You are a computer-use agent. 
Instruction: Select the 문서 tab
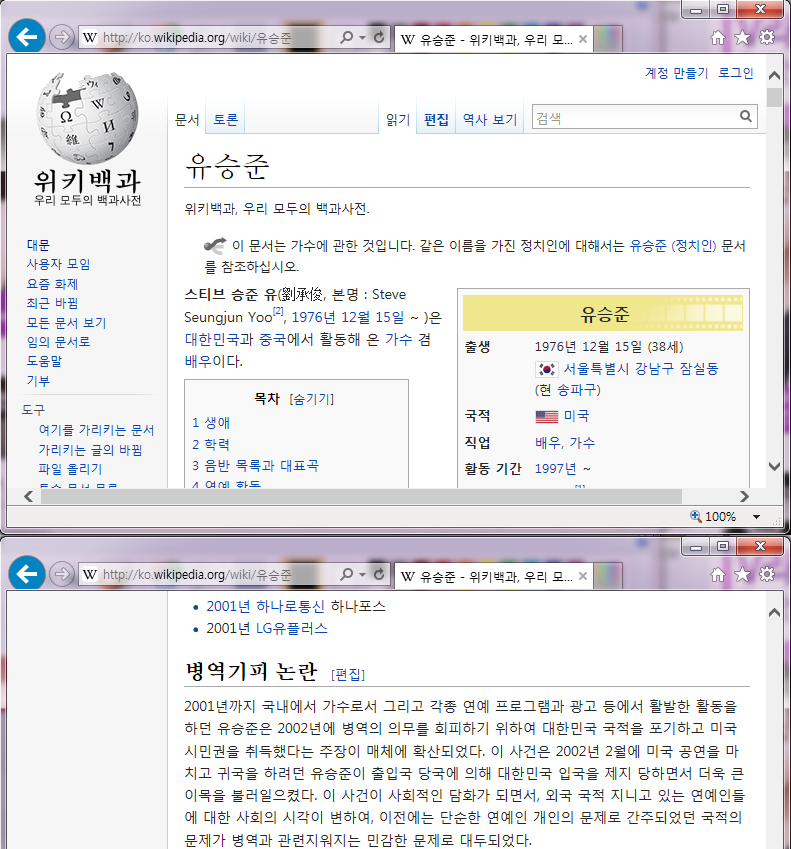pyautogui.click(x=187, y=119)
